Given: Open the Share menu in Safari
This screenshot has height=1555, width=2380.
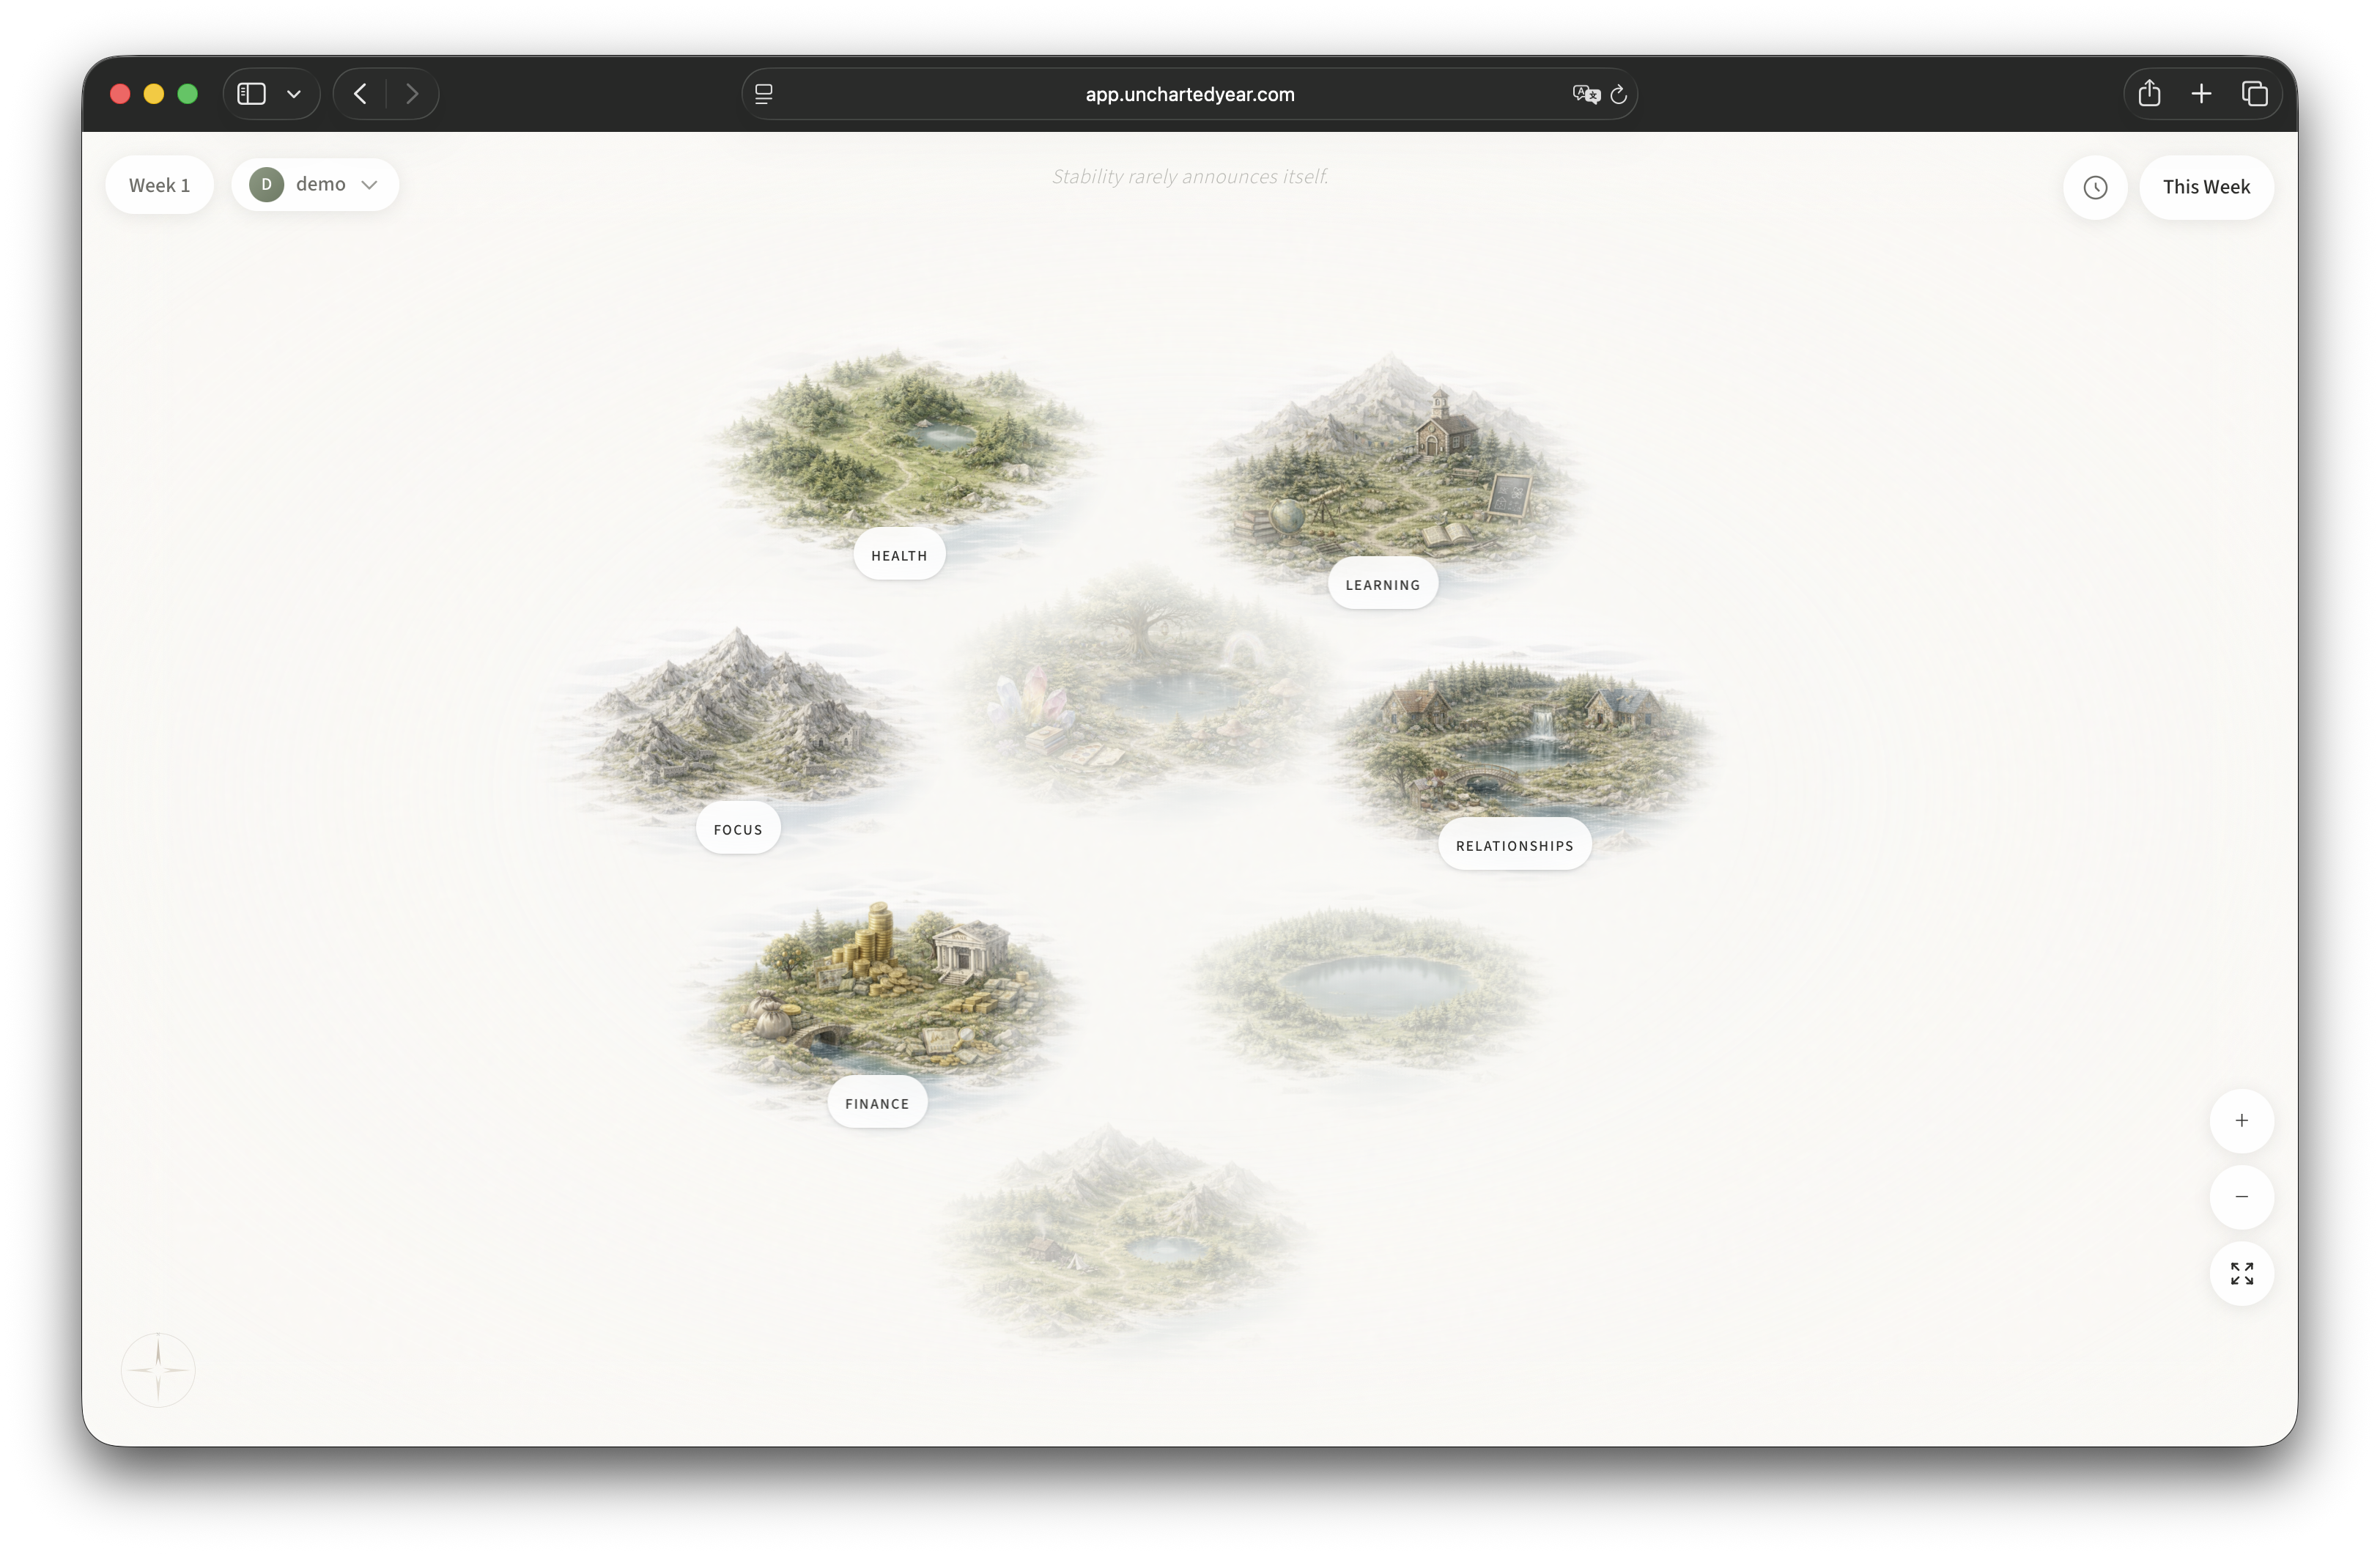Looking at the screenshot, I should click(x=2149, y=93).
